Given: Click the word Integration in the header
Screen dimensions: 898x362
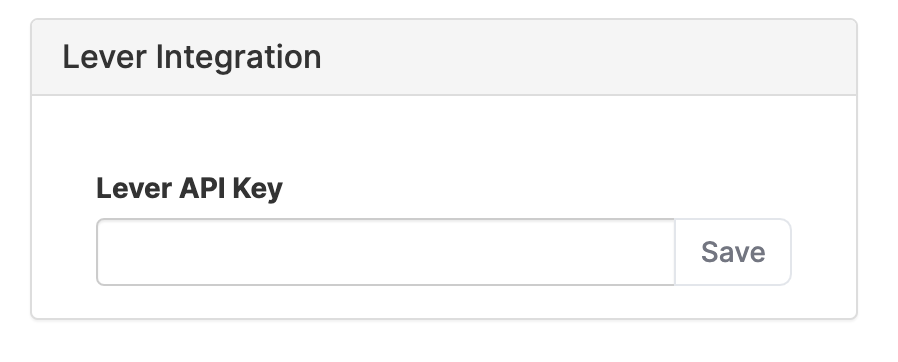Looking at the screenshot, I should coord(238,58).
